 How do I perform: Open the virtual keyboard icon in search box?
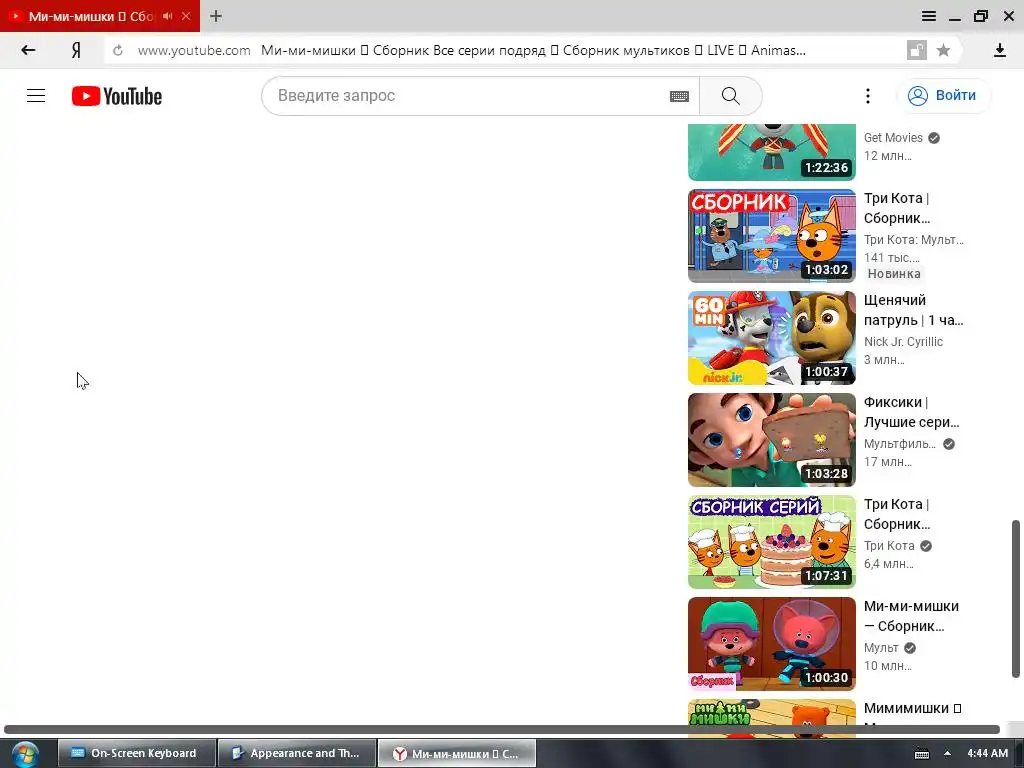coord(679,96)
